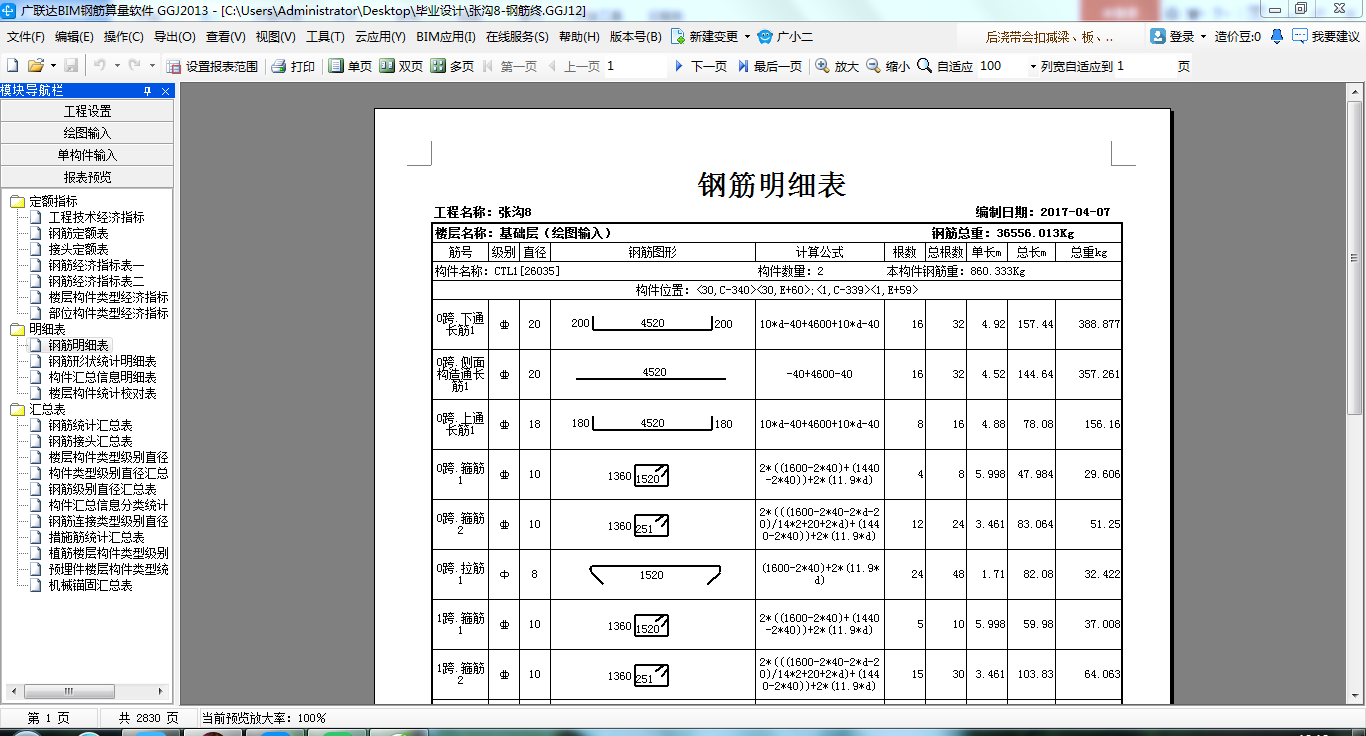The height and width of the screenshot is (736, 1366).
Task: Select 构件汇总信息明细表 report
Action: pyautogui.click(x=102, y=377)
